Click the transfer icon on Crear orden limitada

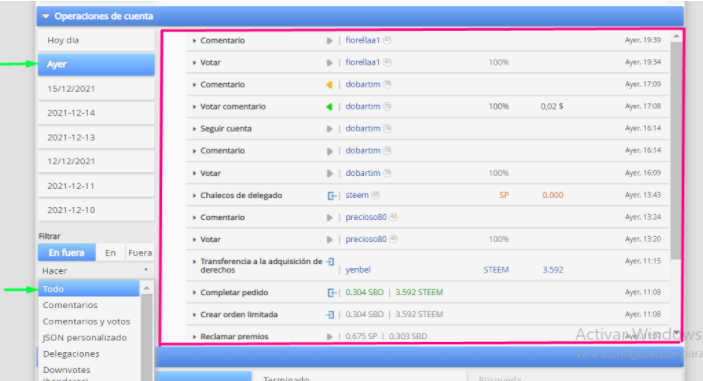[330, 315]
